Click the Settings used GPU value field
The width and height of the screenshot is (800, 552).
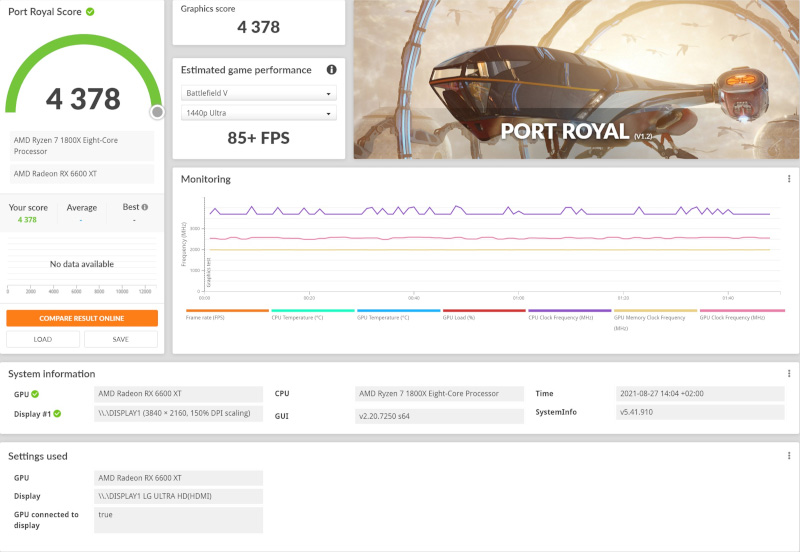pyautogui.click(x=179, y=478)
